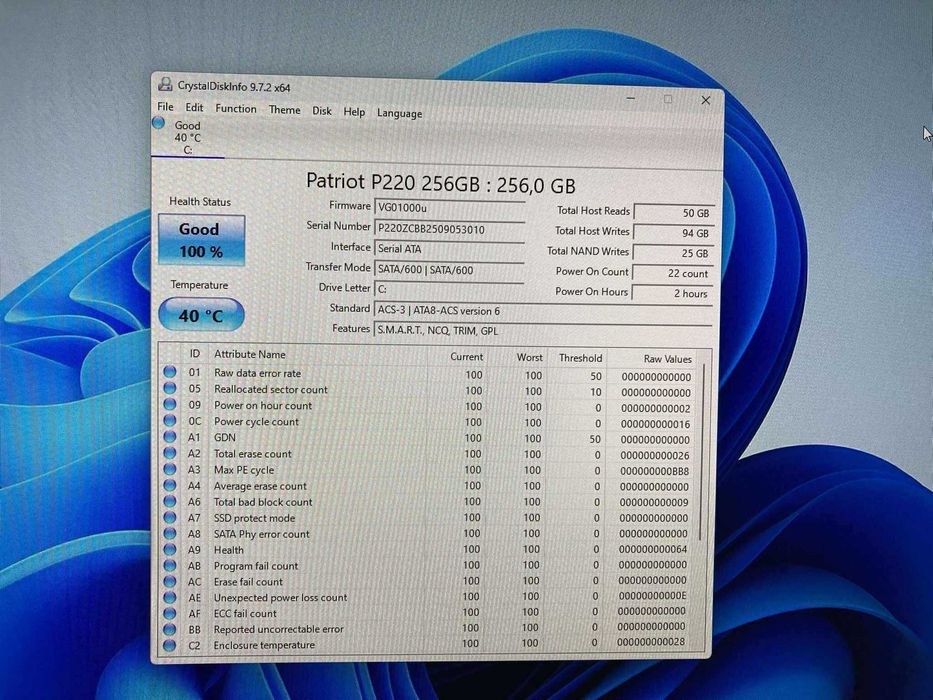Click the status icon for Unexpected power loss count

(170, 597)
